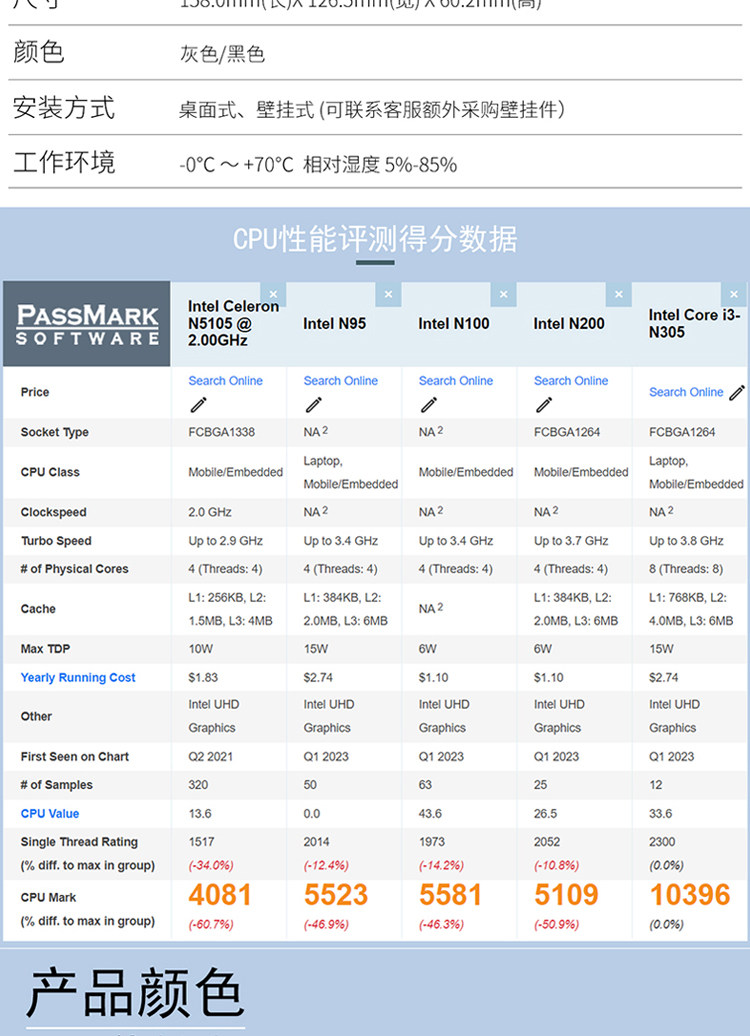Image resolution: width=750 pixels, height=1036 pixels.
Task: Click Up to 3.8 GHz turbo speed
Action: pos(686,540)
